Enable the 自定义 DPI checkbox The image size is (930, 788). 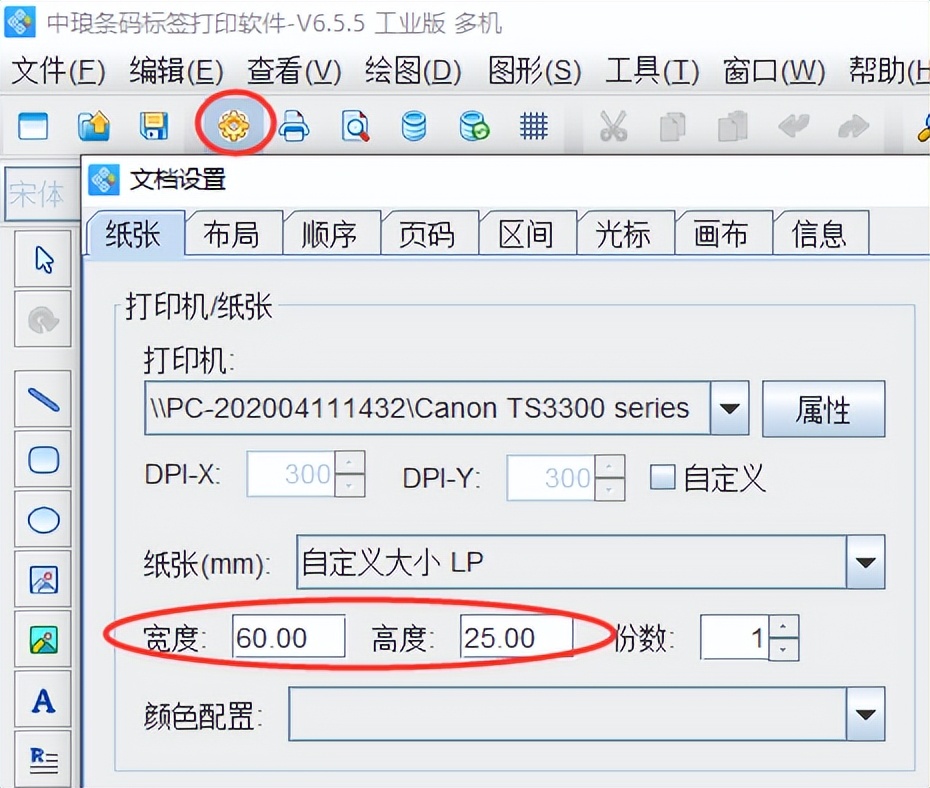(x=662, y=479)
